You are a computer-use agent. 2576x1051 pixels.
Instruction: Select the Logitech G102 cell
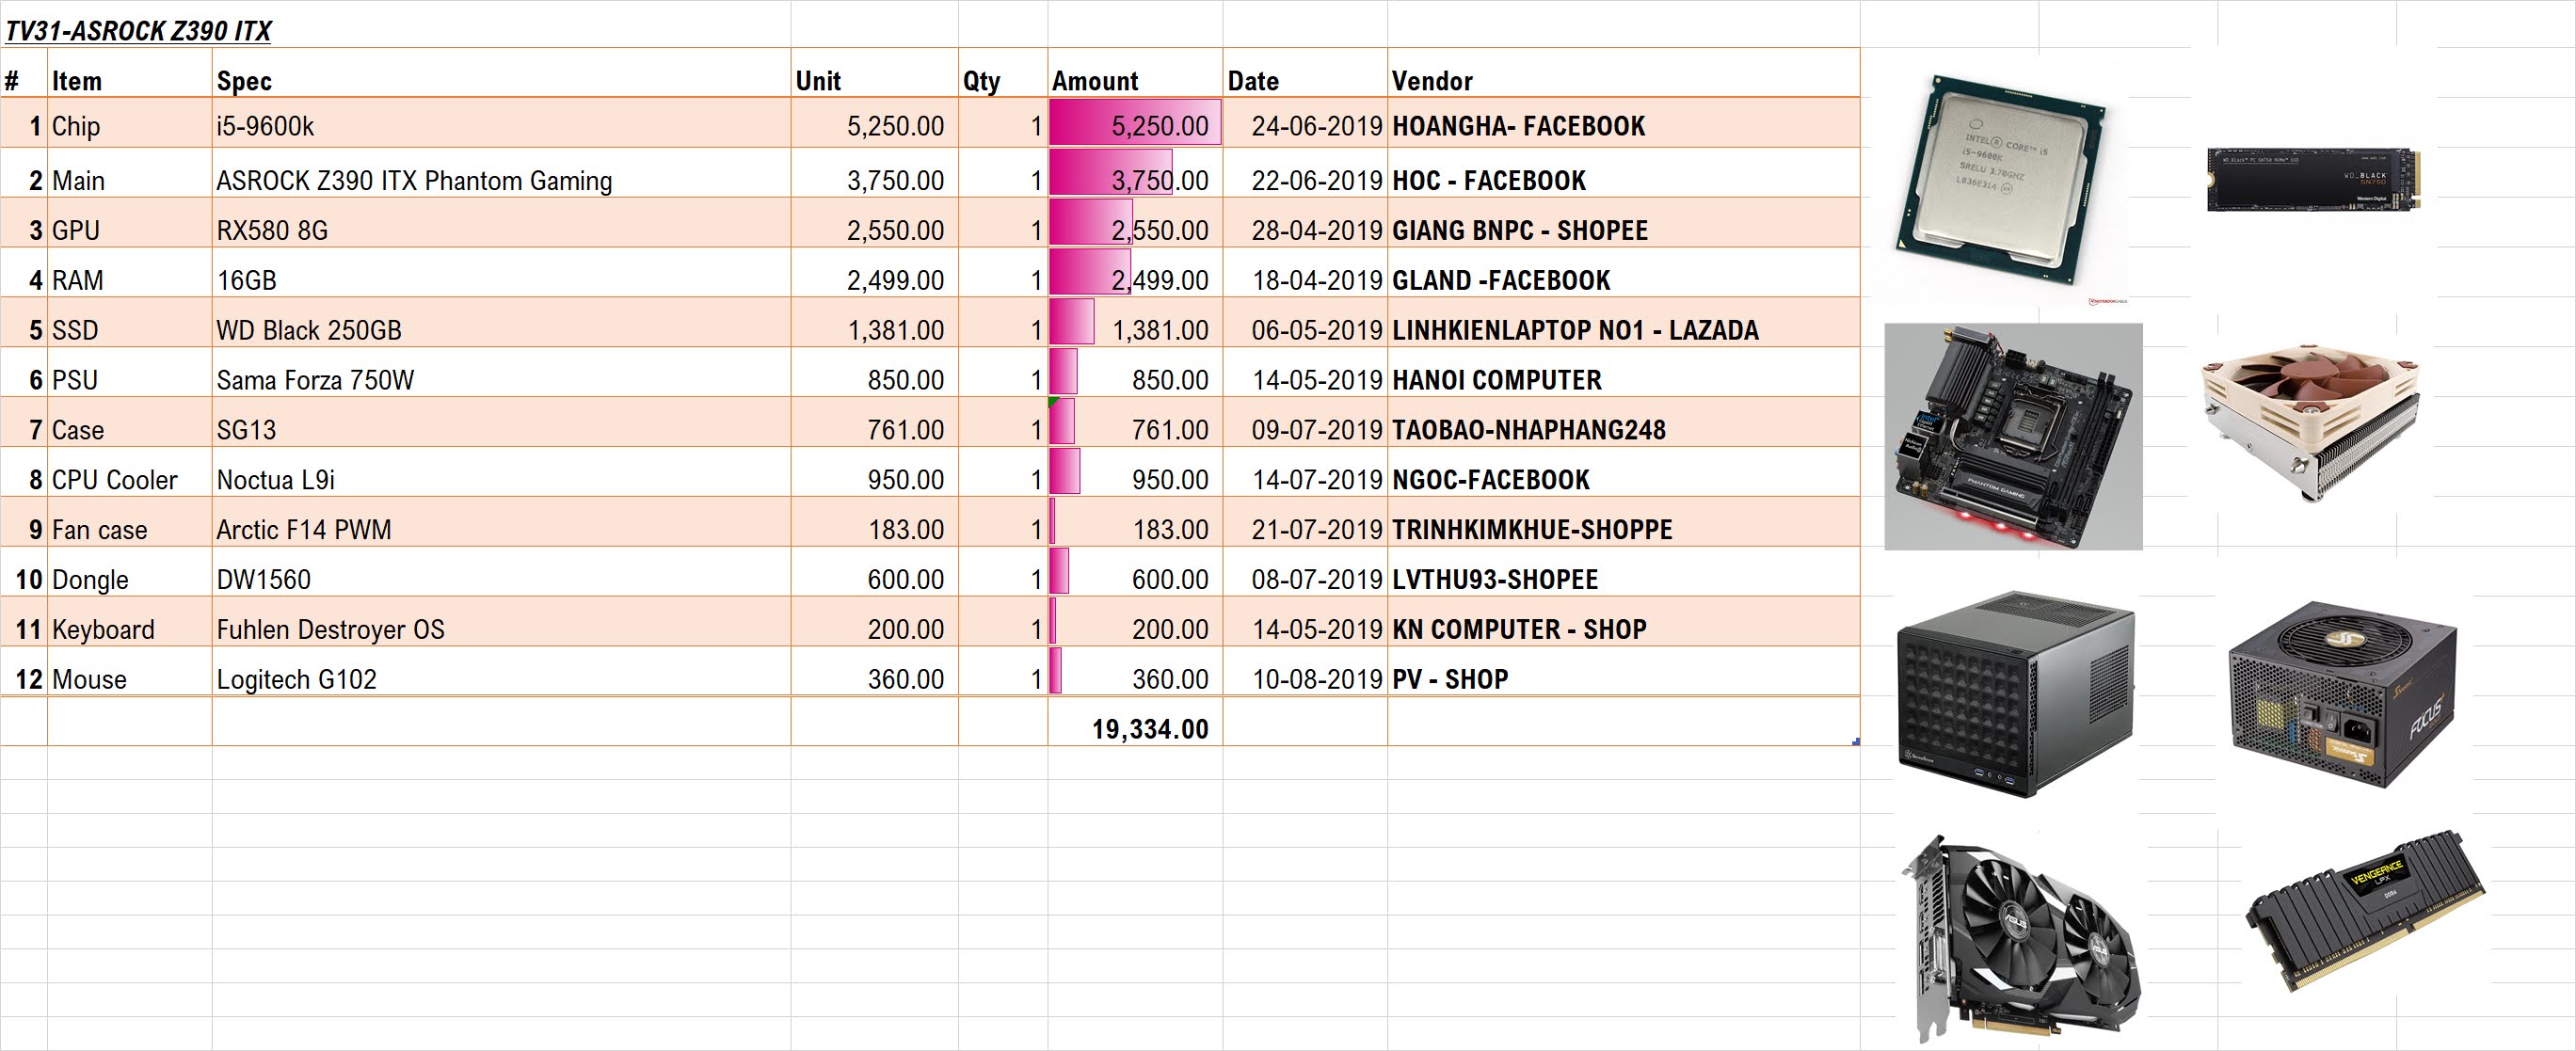(x=501, y=673)
